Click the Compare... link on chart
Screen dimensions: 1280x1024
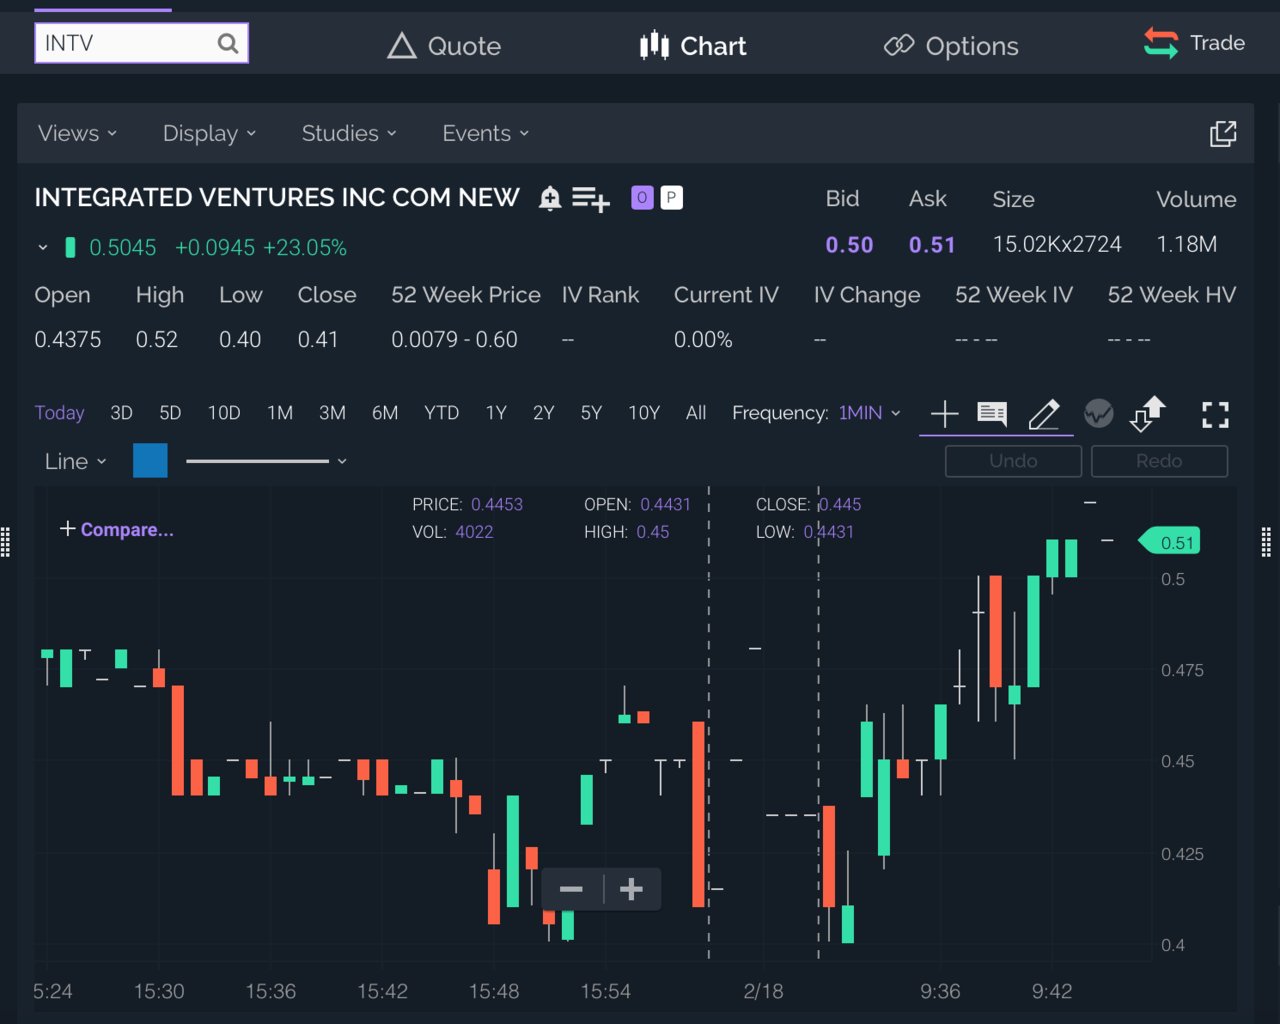coord(117,529)
